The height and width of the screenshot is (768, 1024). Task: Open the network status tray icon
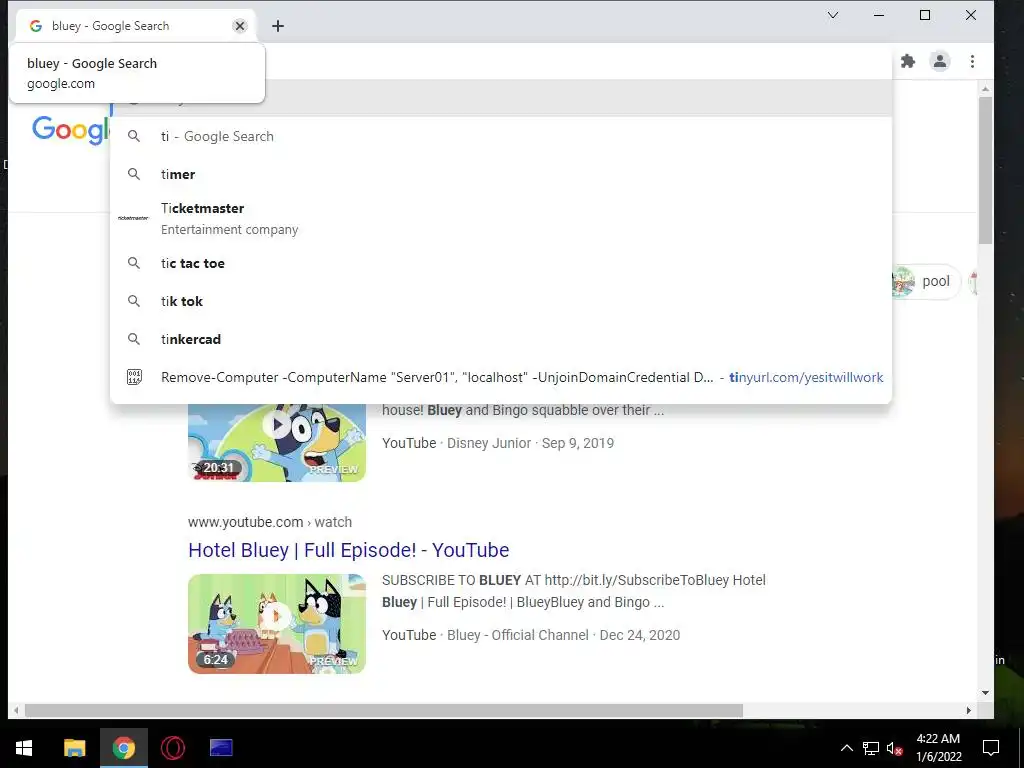[871, 748]
